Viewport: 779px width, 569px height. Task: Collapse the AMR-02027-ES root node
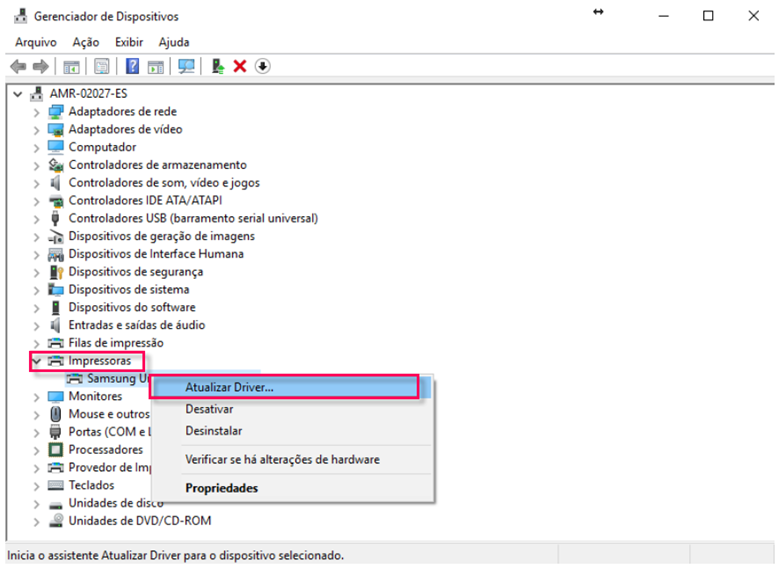tap(18, 93)
